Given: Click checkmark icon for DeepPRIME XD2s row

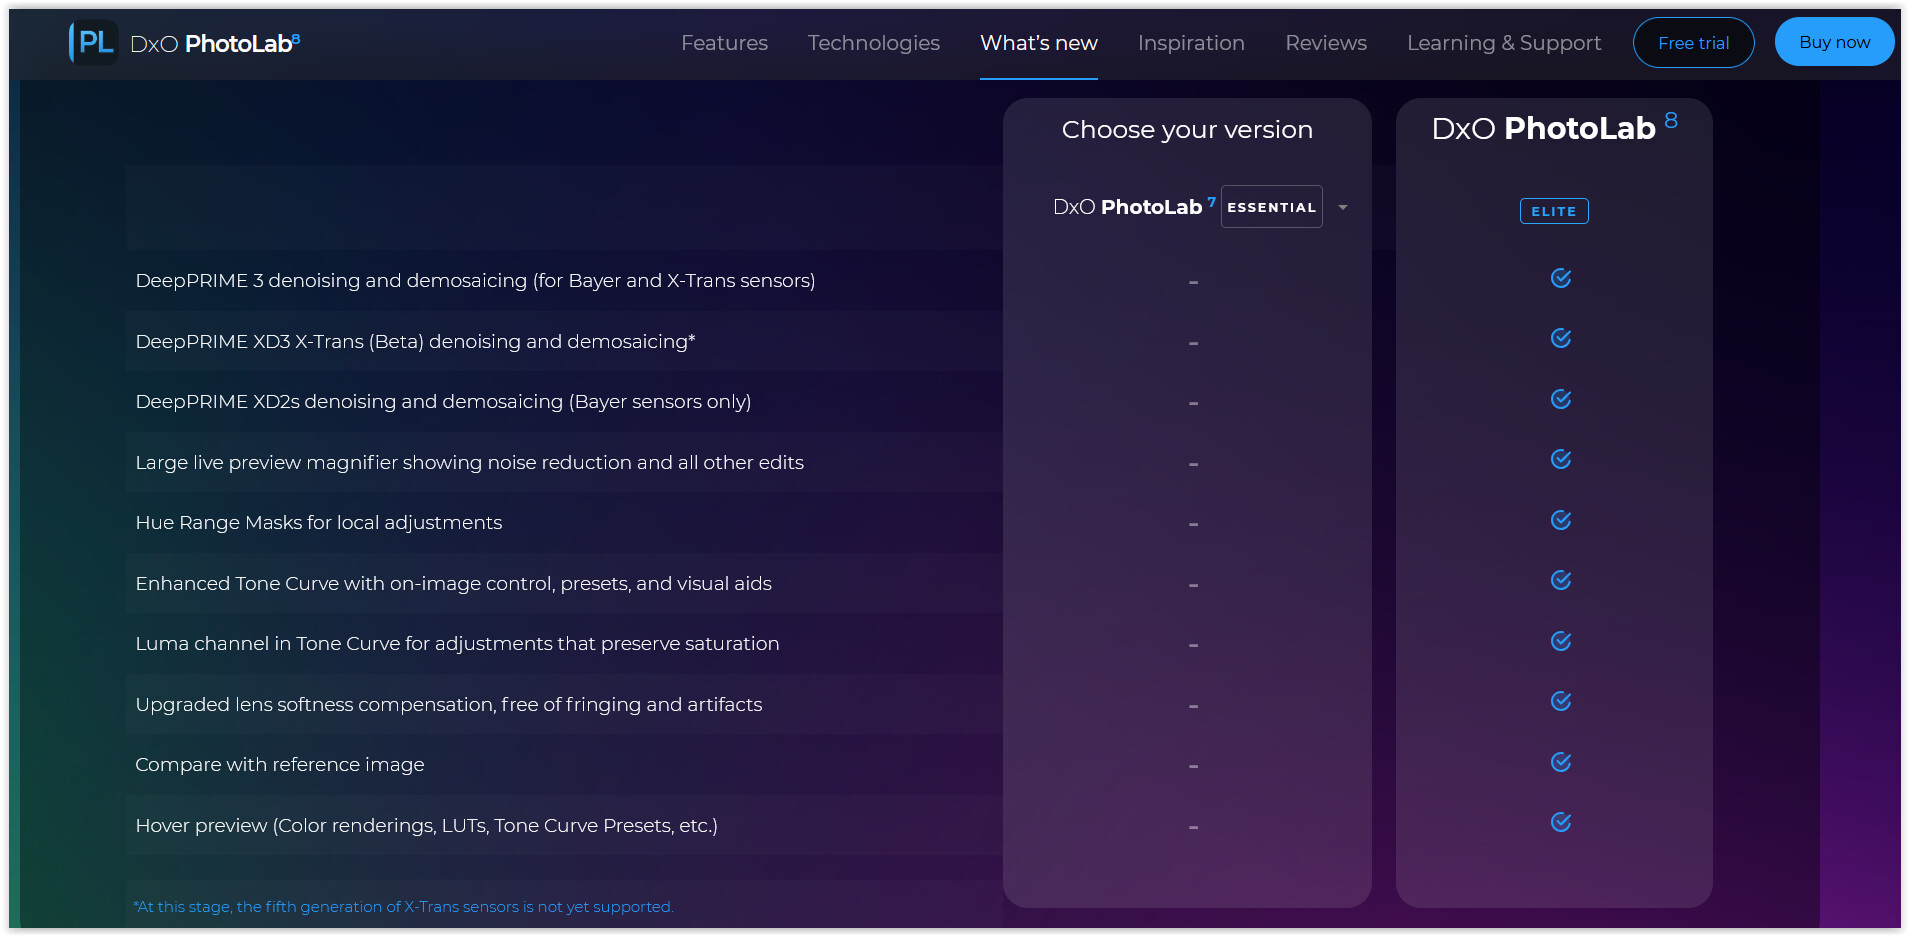Looking at the screenshot, I should click(1560, 399).
